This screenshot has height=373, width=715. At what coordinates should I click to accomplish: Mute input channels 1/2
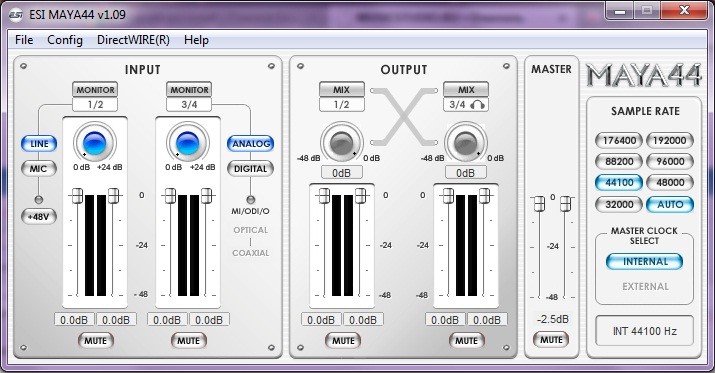95,341
